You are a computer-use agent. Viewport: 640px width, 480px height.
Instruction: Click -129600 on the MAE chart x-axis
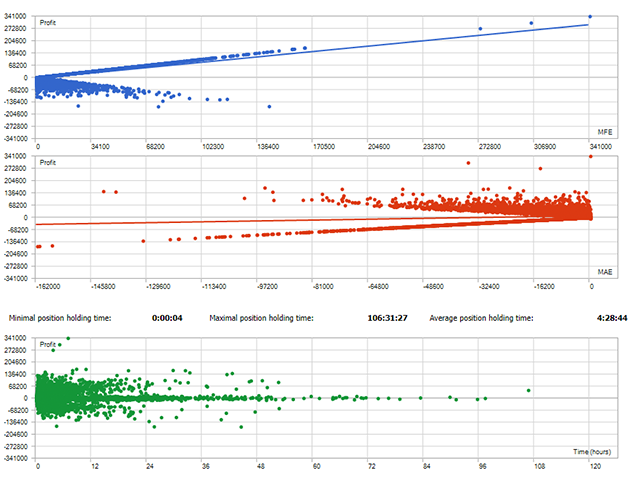[158, 287]
